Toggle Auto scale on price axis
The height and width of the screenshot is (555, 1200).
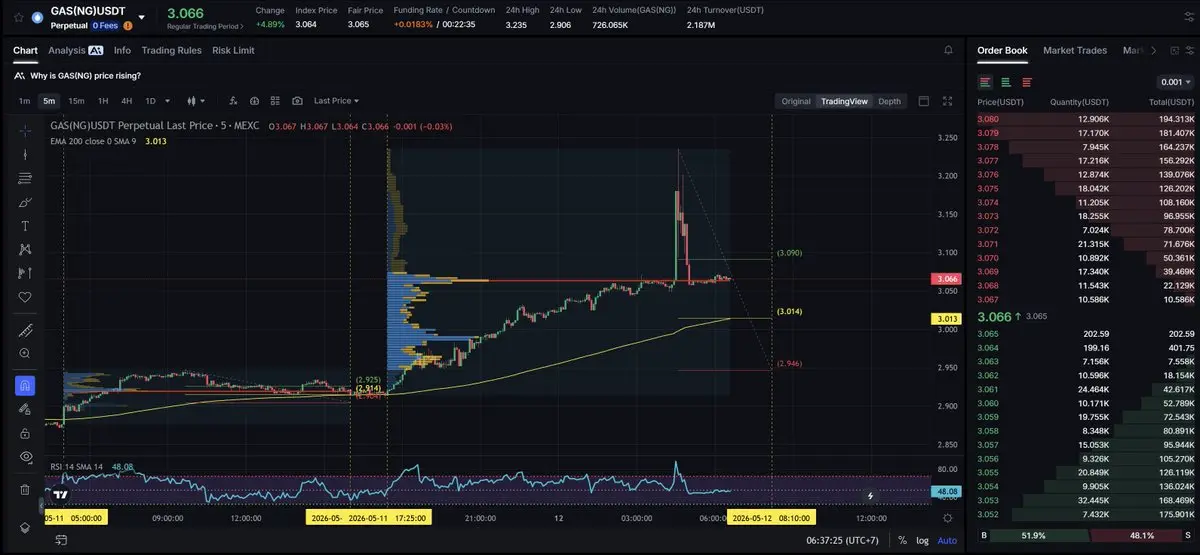pos(946,540)
